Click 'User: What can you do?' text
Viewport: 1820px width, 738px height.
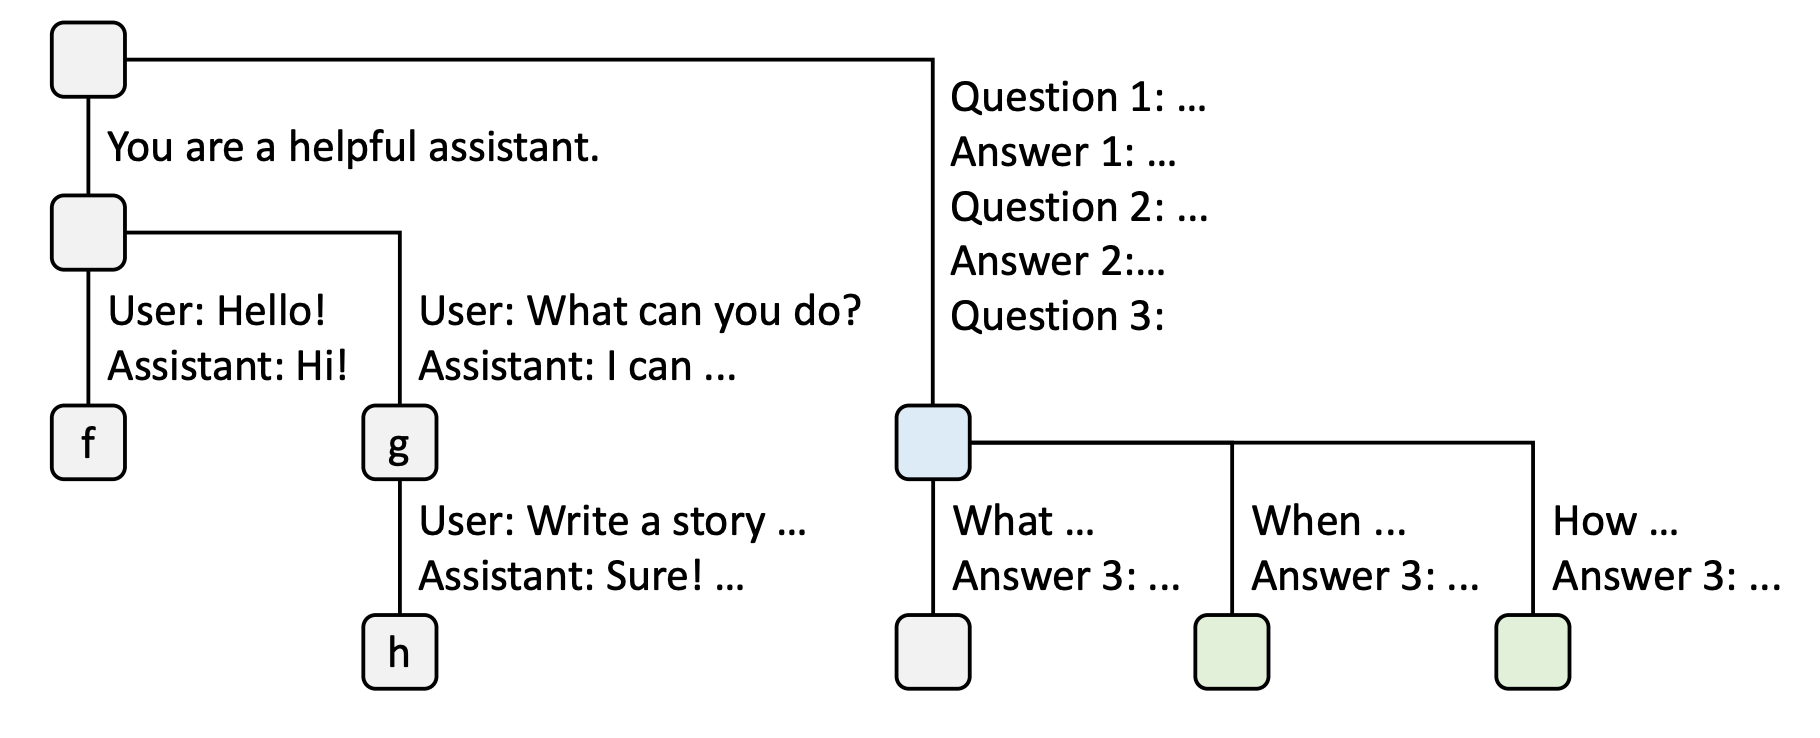[x=639, y=311]
